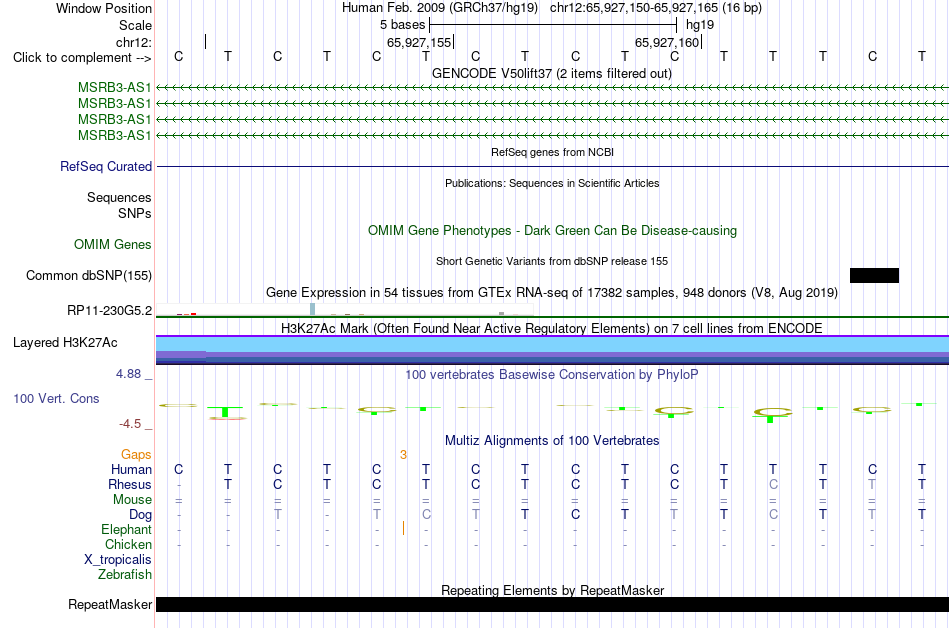Viewport: 950px width, 628px height.
Task: Click the SNPs track label
Action: click(135, 213)
